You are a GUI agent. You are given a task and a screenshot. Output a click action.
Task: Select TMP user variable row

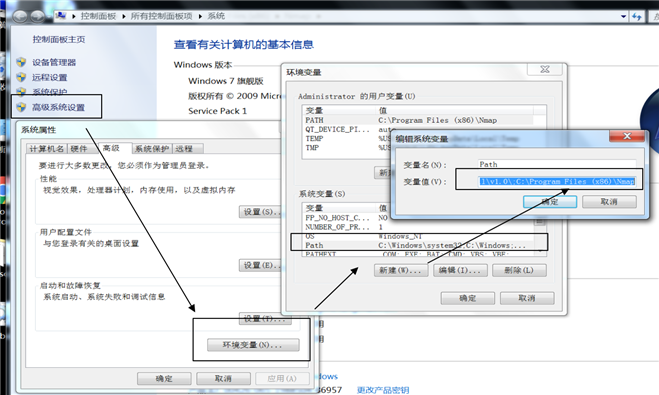[346, 148]
